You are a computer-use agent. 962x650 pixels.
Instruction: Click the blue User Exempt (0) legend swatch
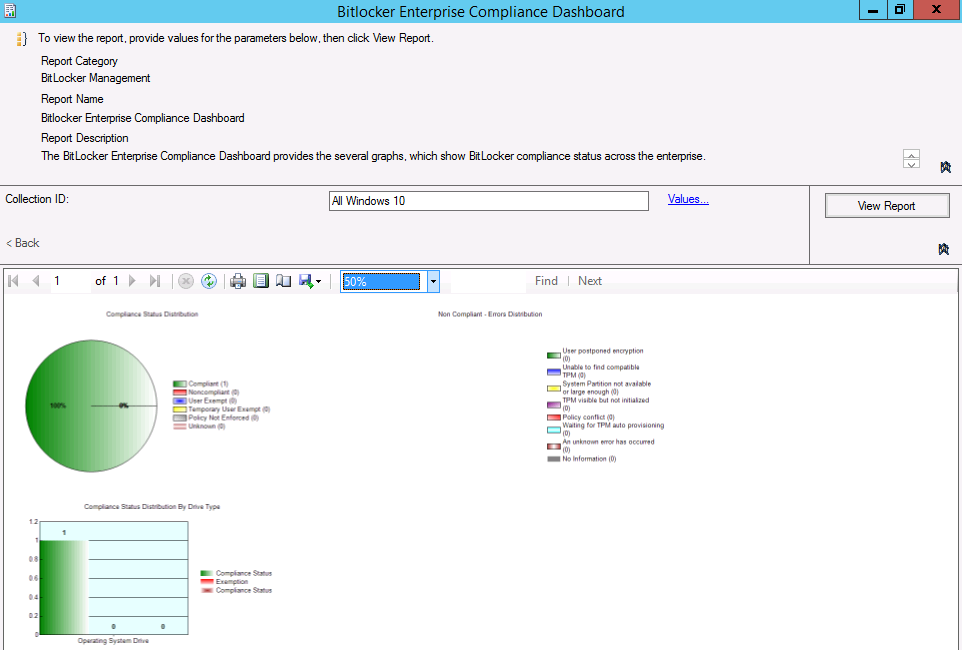(x=180, y=401)
